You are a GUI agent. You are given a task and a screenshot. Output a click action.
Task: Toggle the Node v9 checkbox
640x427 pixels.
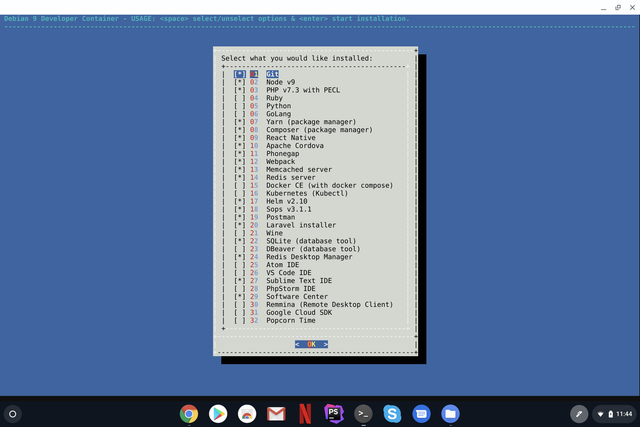pos(240,82)
